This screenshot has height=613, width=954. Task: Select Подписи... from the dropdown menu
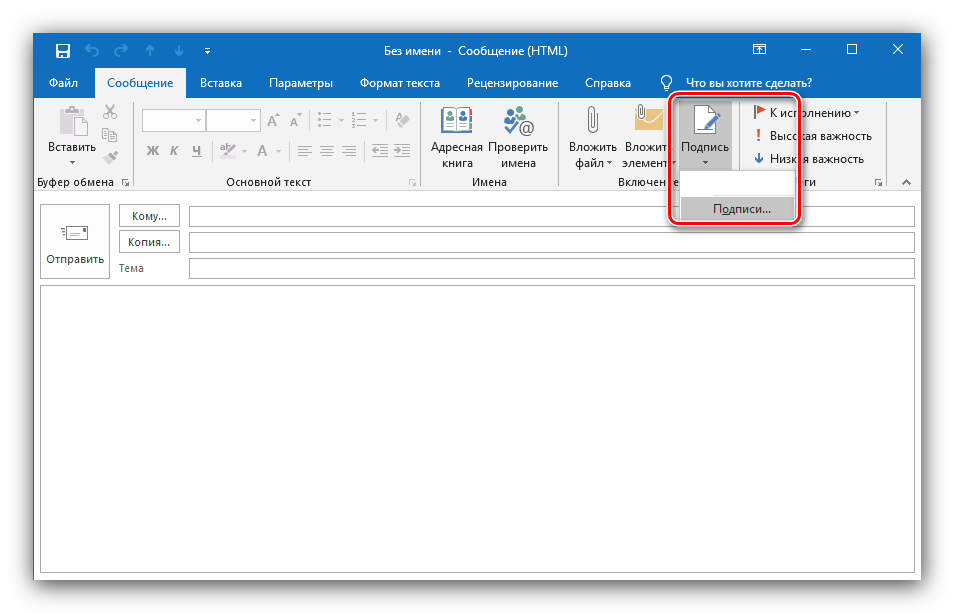pos(741,209)
